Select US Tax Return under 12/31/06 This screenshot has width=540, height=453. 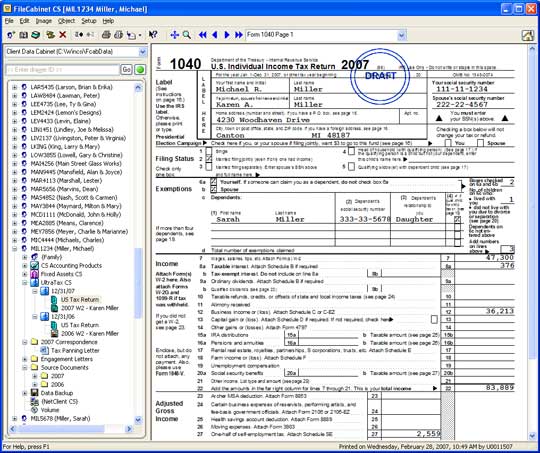tap(80, 325)
